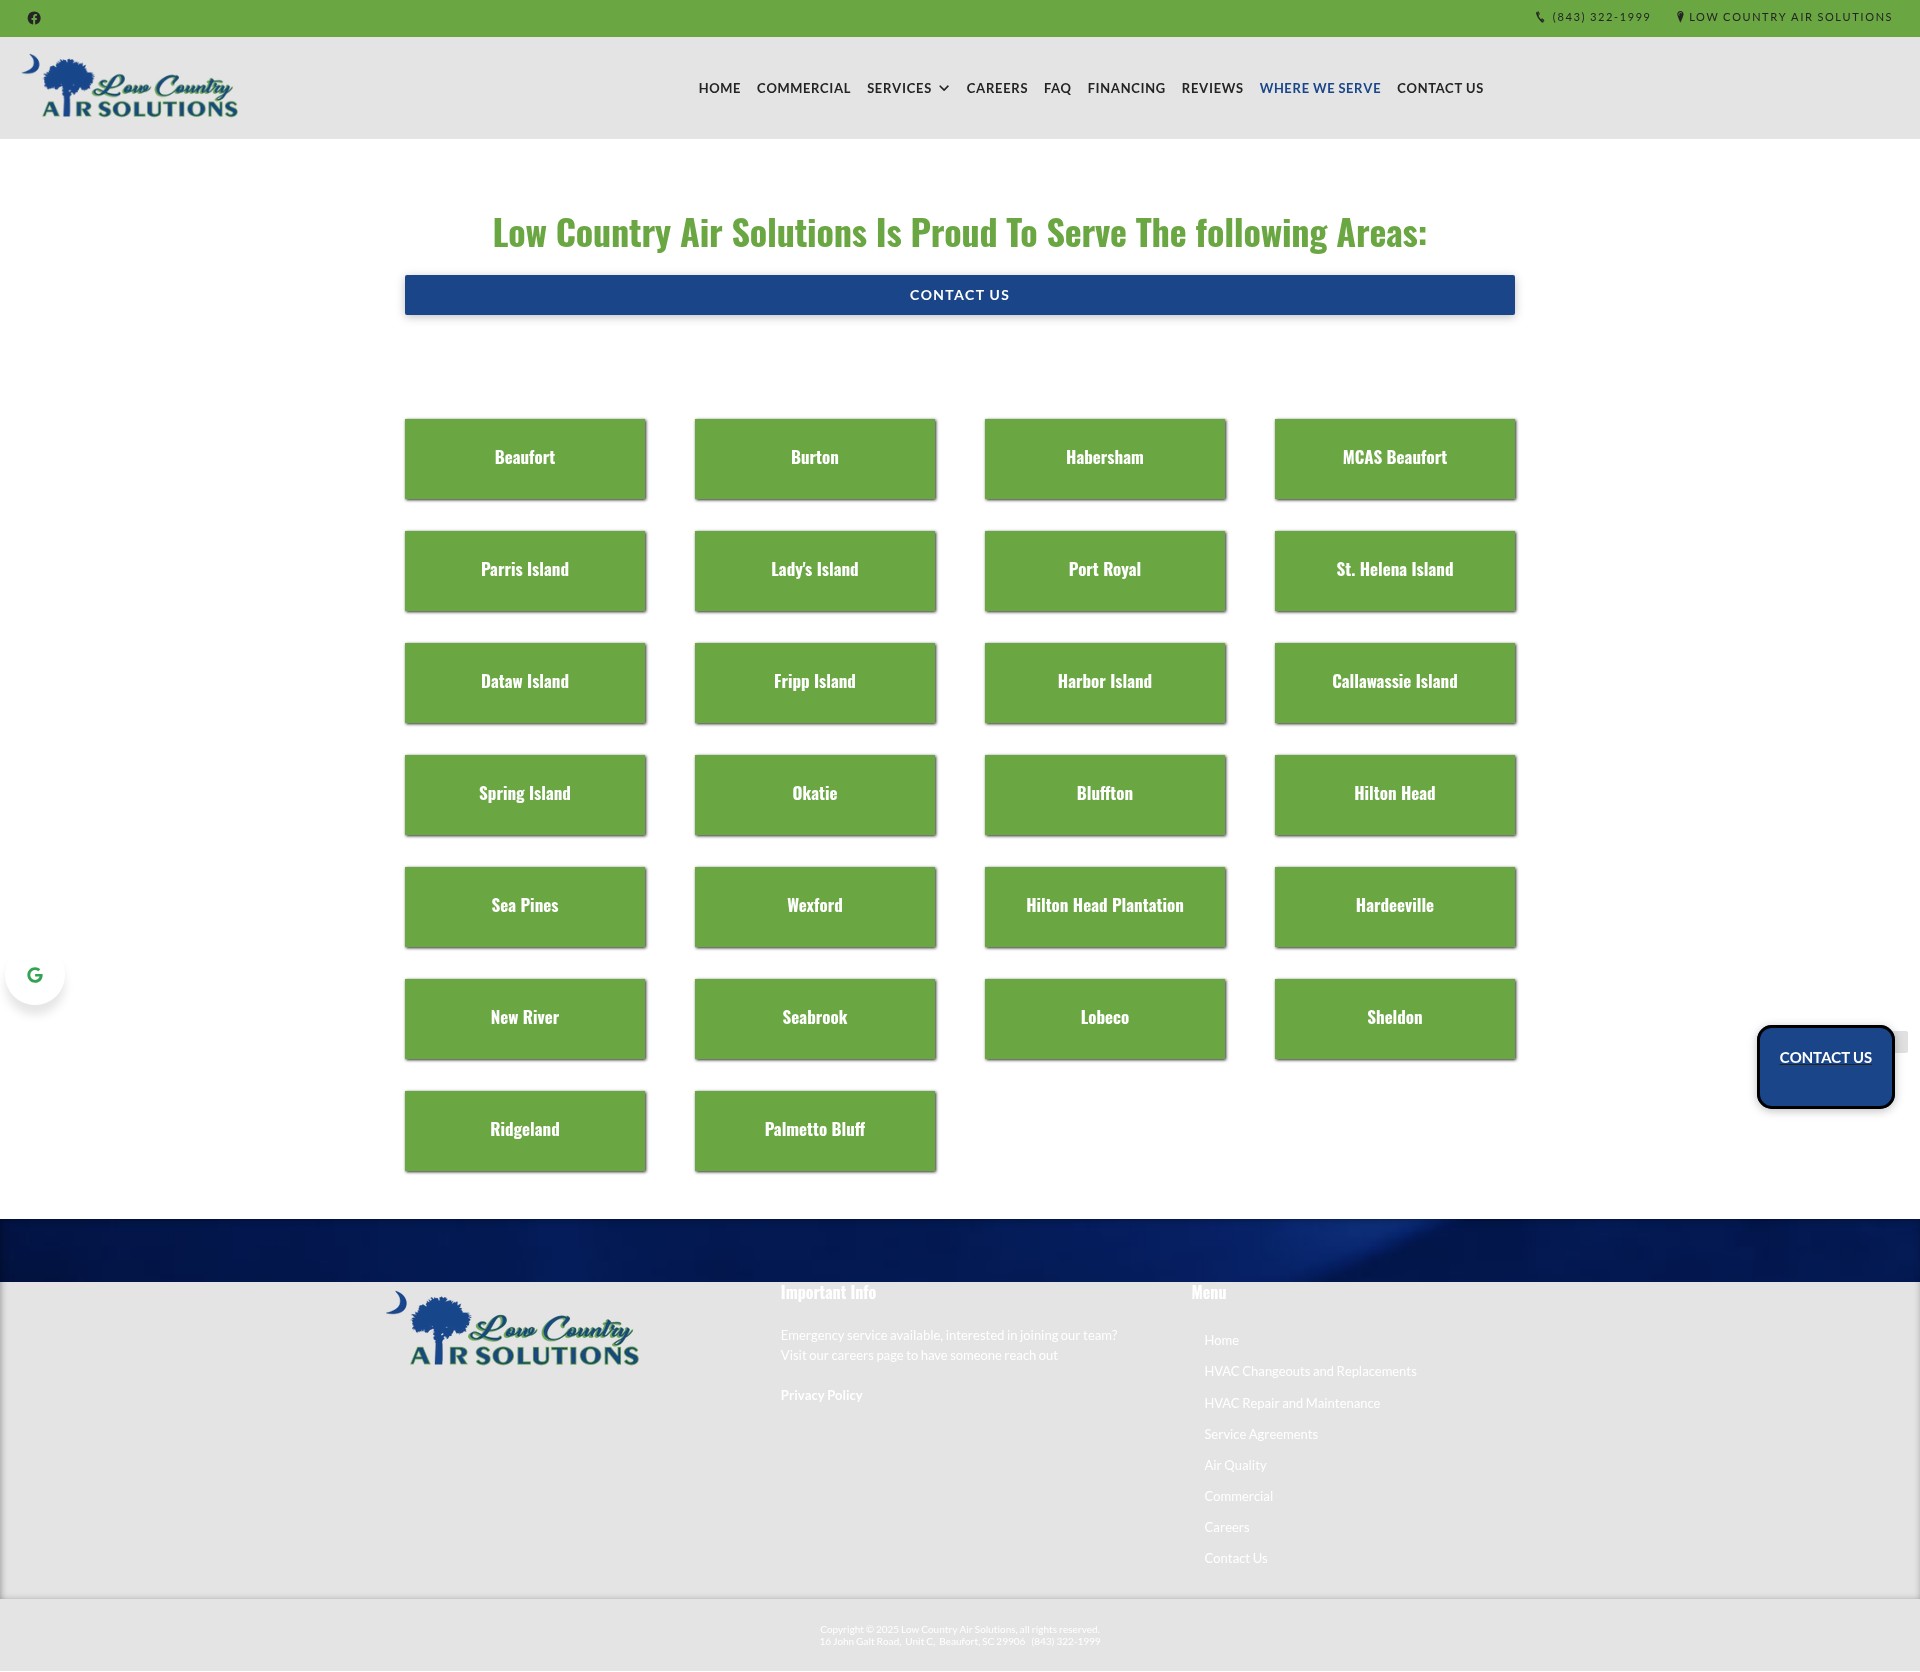
Task: Click Low Country Air Solutions location text link
Action: pyautogui.click(x=1790, y=17)
